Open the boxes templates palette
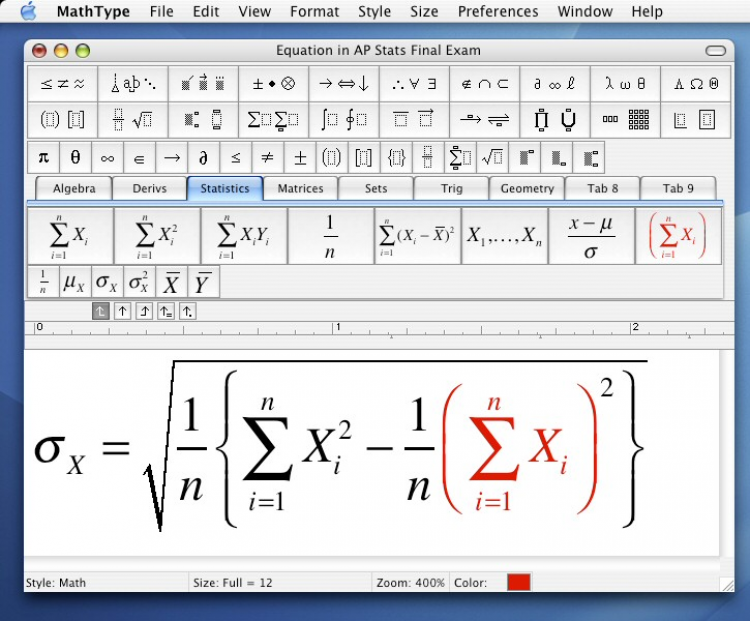This screenshot has width=750, height=621. pos(695,120)
